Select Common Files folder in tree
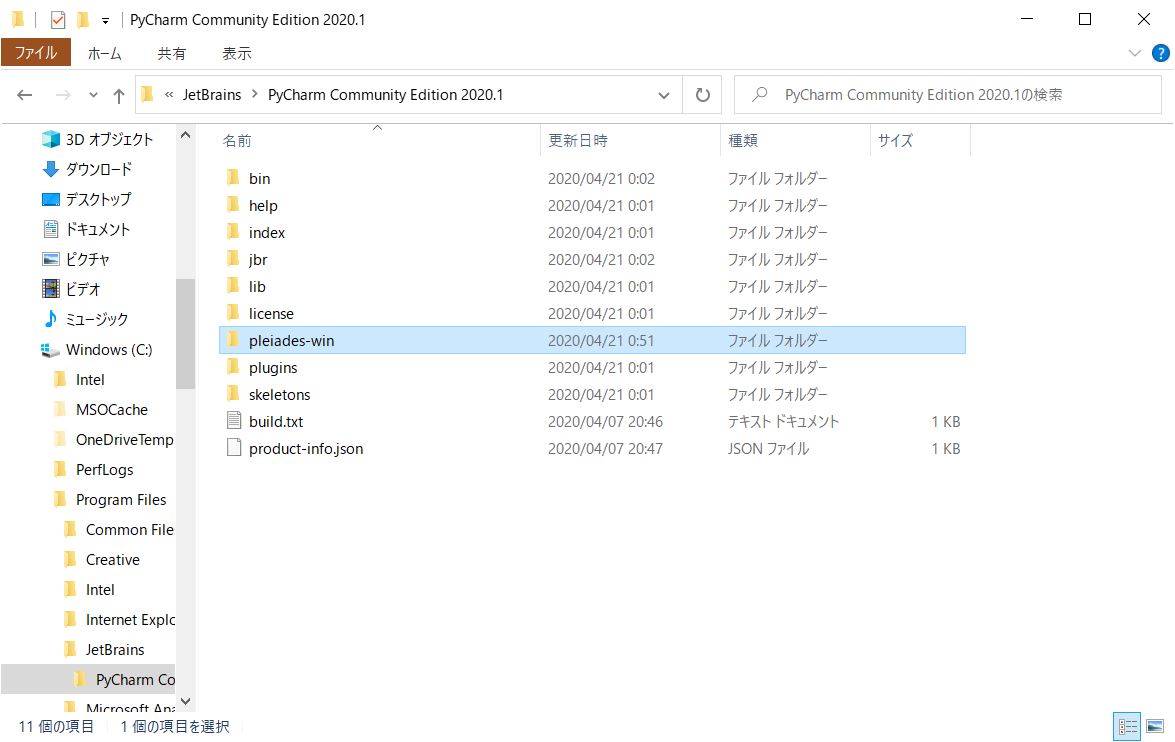 click(130, 529)
